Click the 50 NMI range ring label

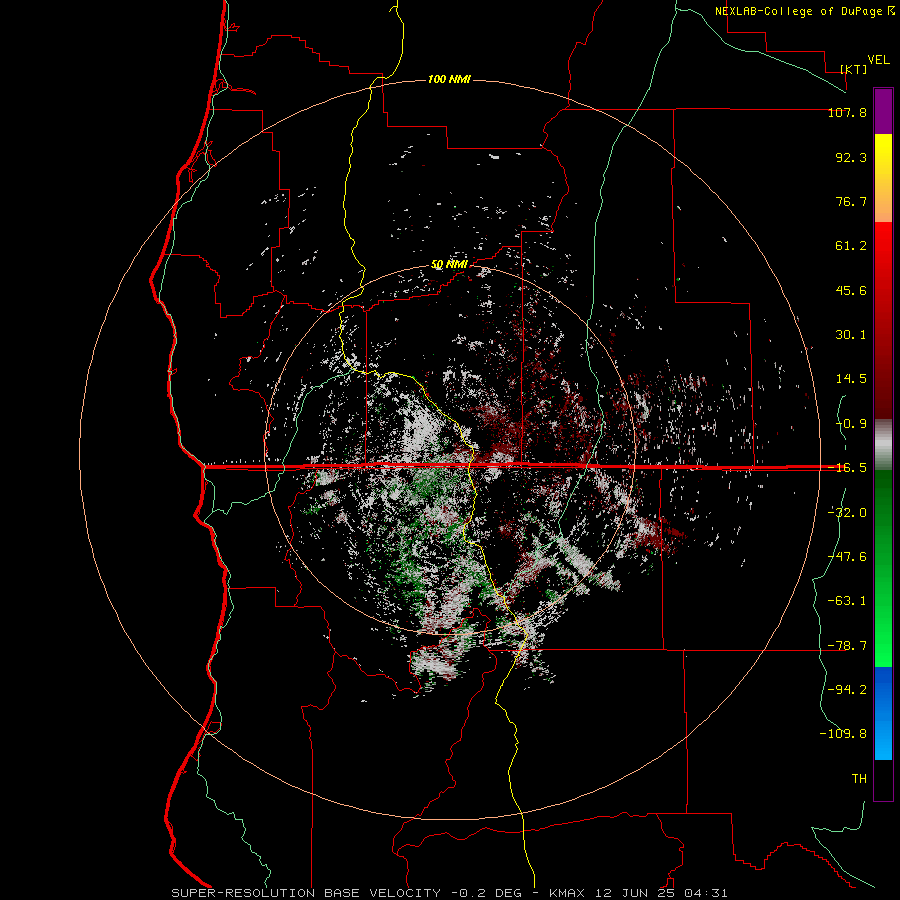click(449, 264)
